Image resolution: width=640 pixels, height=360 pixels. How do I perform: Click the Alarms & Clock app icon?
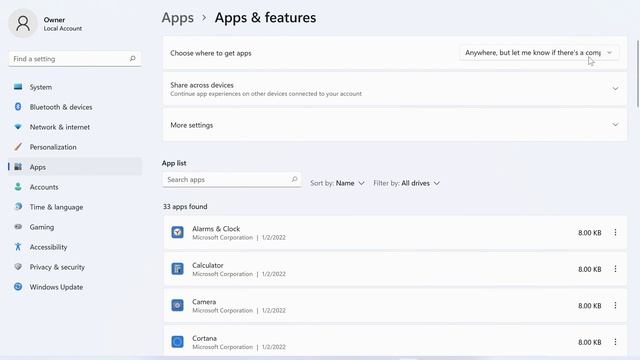(x=177, y=232)
